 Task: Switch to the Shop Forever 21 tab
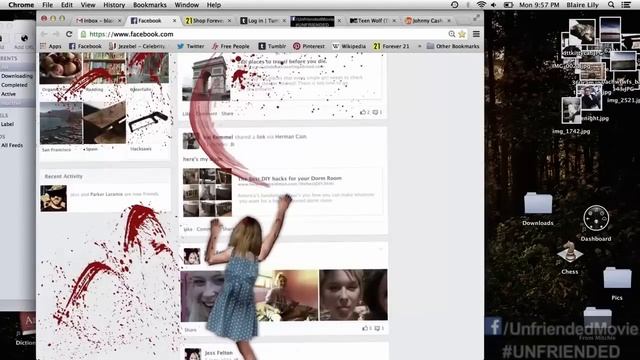(x=207, y=20)
